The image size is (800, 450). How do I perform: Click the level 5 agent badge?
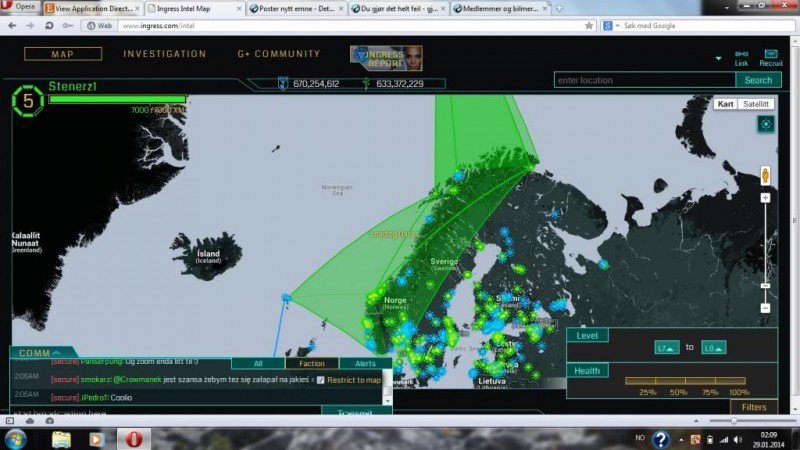tap(28, 101)
